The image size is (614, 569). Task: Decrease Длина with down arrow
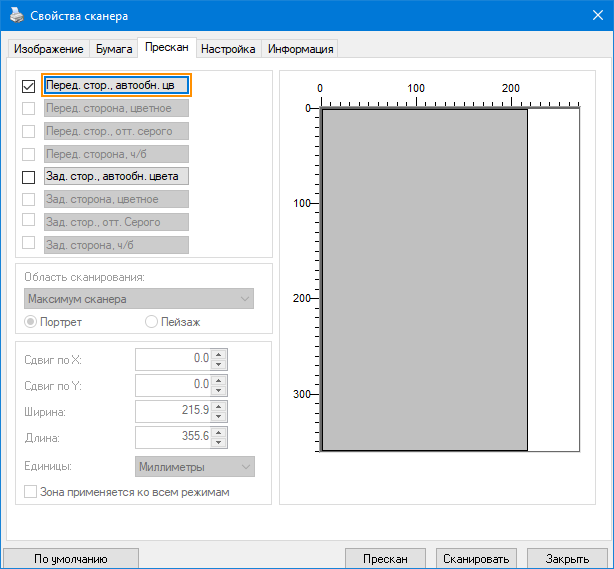[x=219, y=443]
